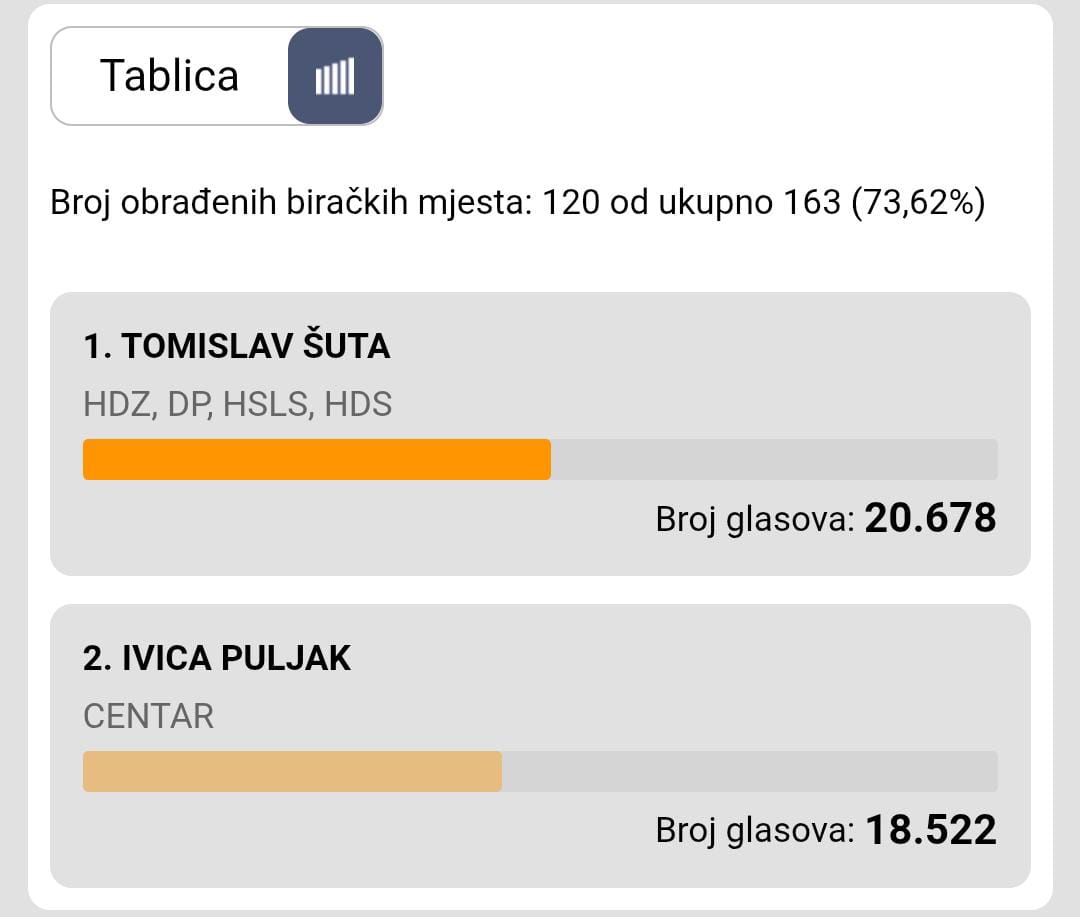Select the Tablica view option

coord(169,76)
